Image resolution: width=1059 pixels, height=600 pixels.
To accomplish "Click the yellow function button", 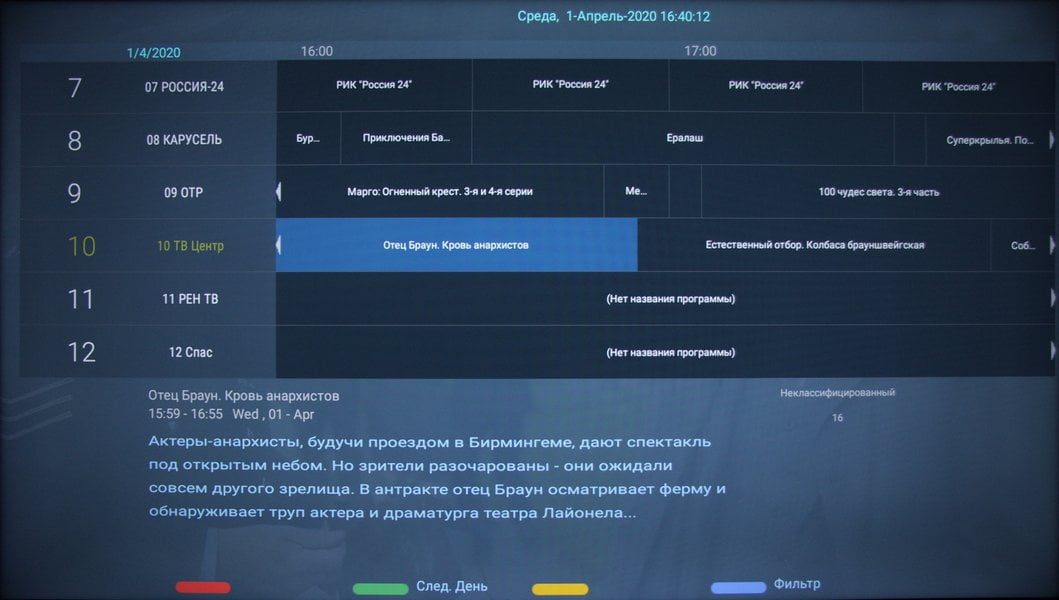I will [x=560, y=589].
